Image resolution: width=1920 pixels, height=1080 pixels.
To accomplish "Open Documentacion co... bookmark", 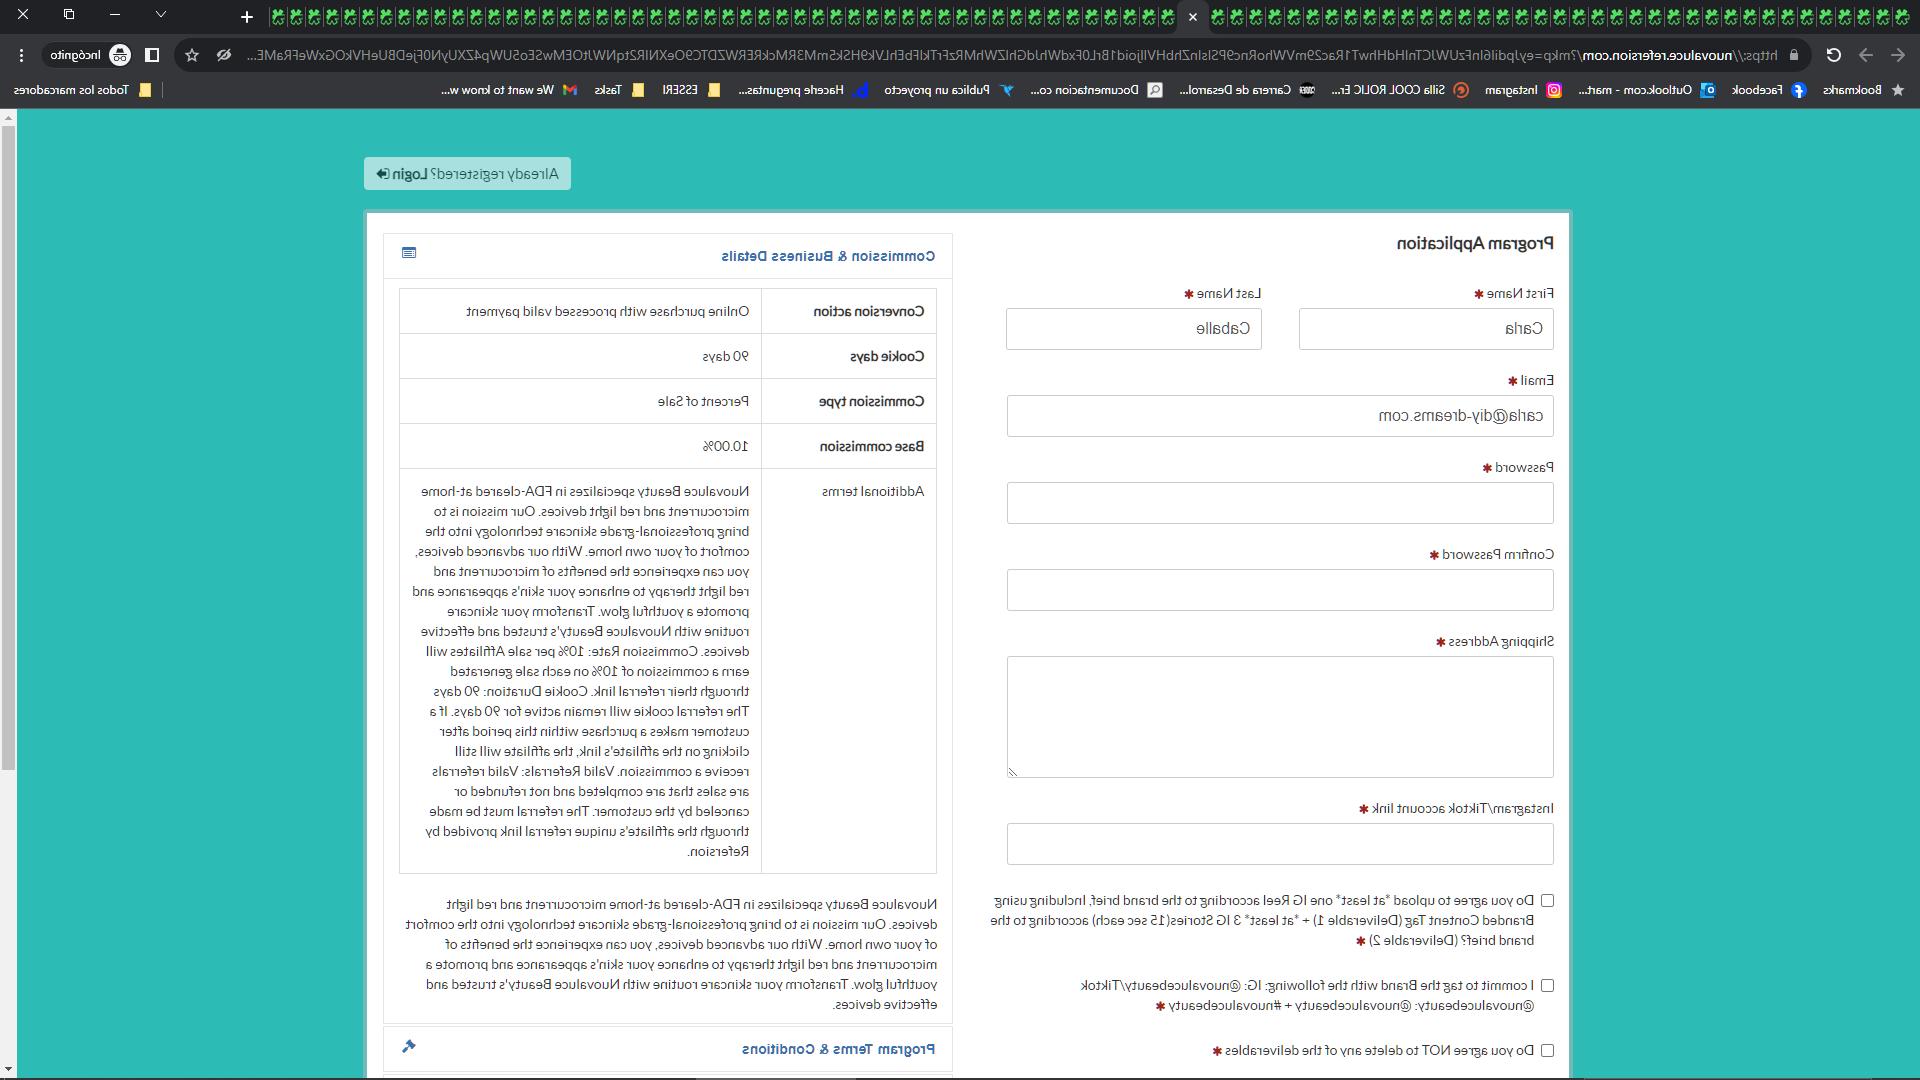I will (x=1096, y=90).
